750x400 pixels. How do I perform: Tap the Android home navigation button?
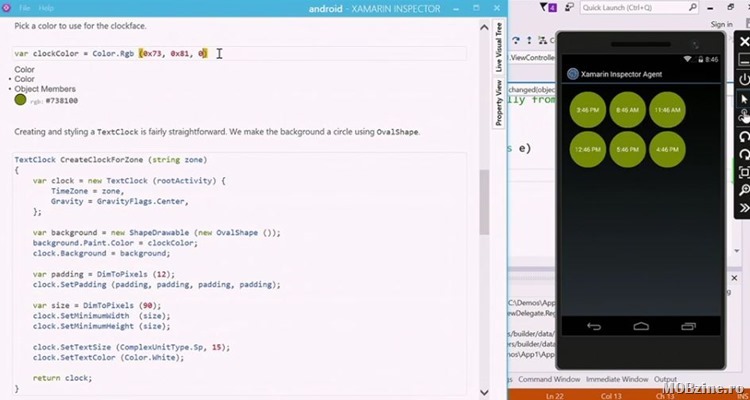point(641,326)
